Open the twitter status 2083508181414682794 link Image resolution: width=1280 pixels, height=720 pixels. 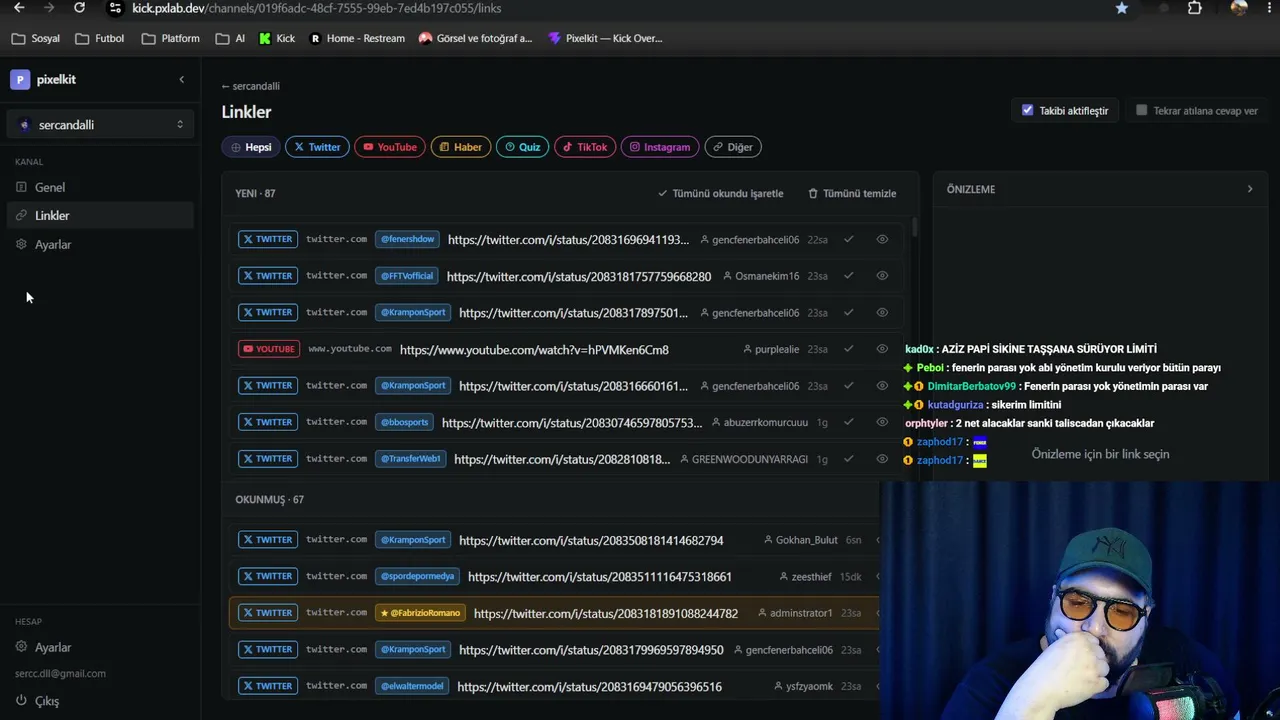tap(591, 541)
